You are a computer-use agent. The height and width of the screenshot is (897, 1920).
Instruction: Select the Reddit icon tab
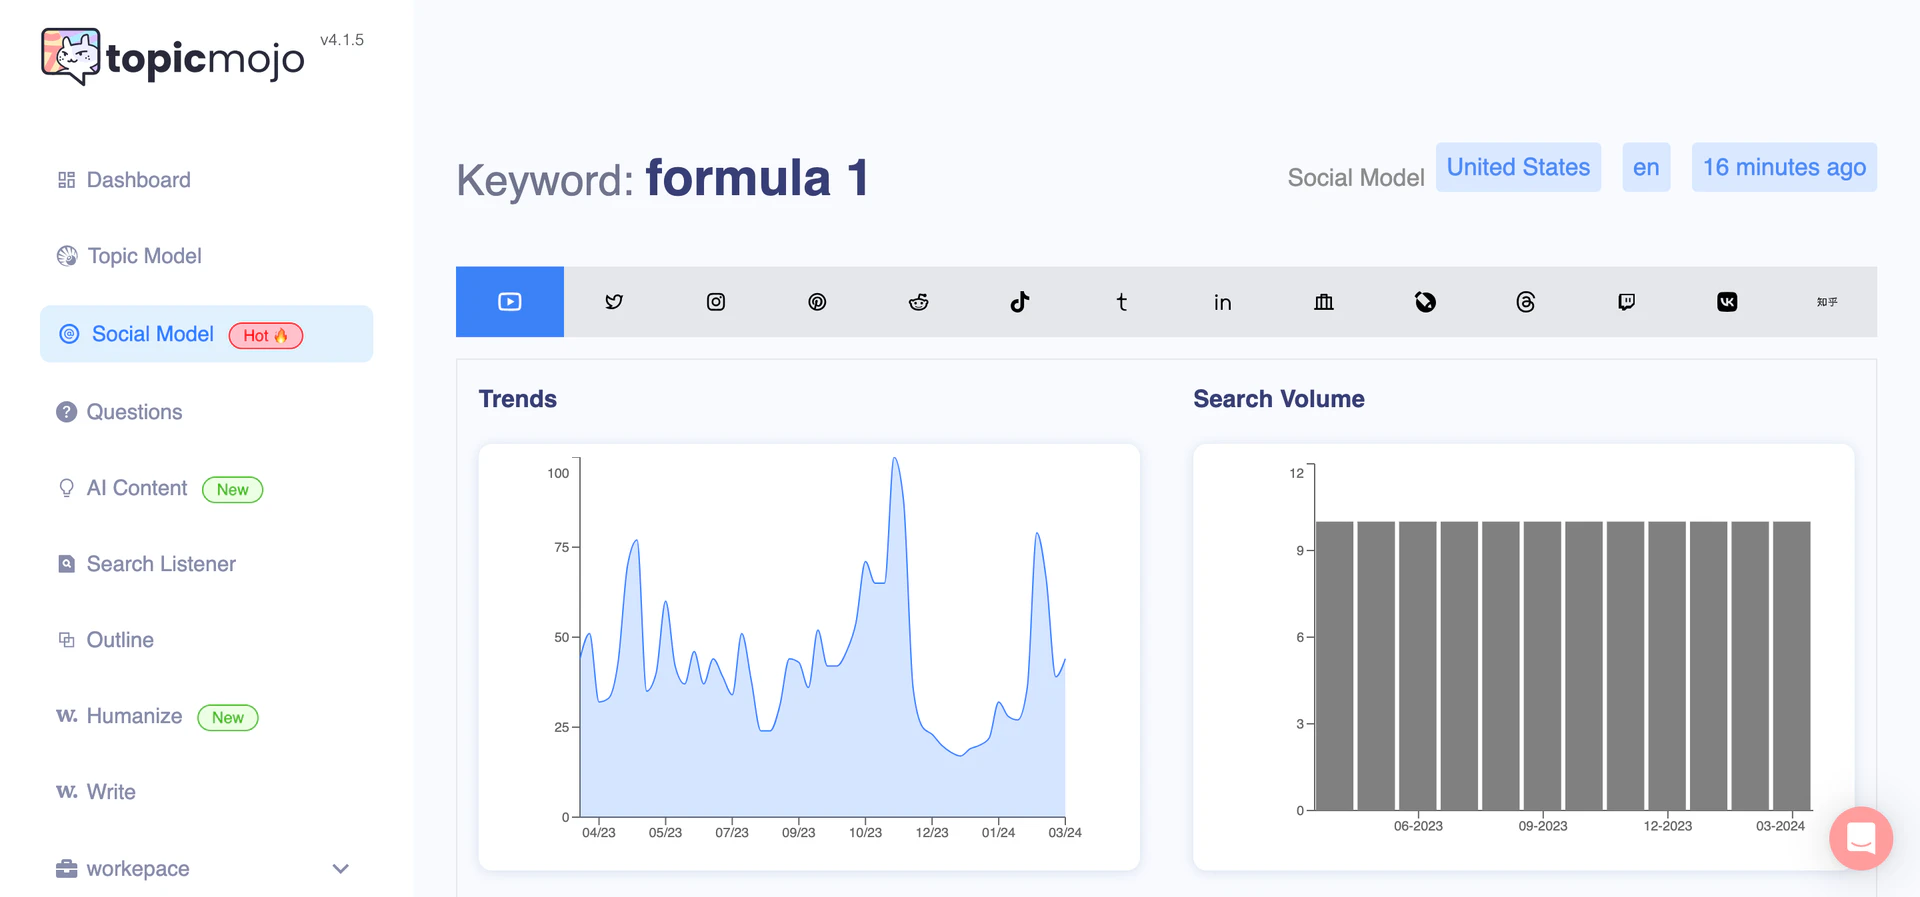[x=919, y=302]
